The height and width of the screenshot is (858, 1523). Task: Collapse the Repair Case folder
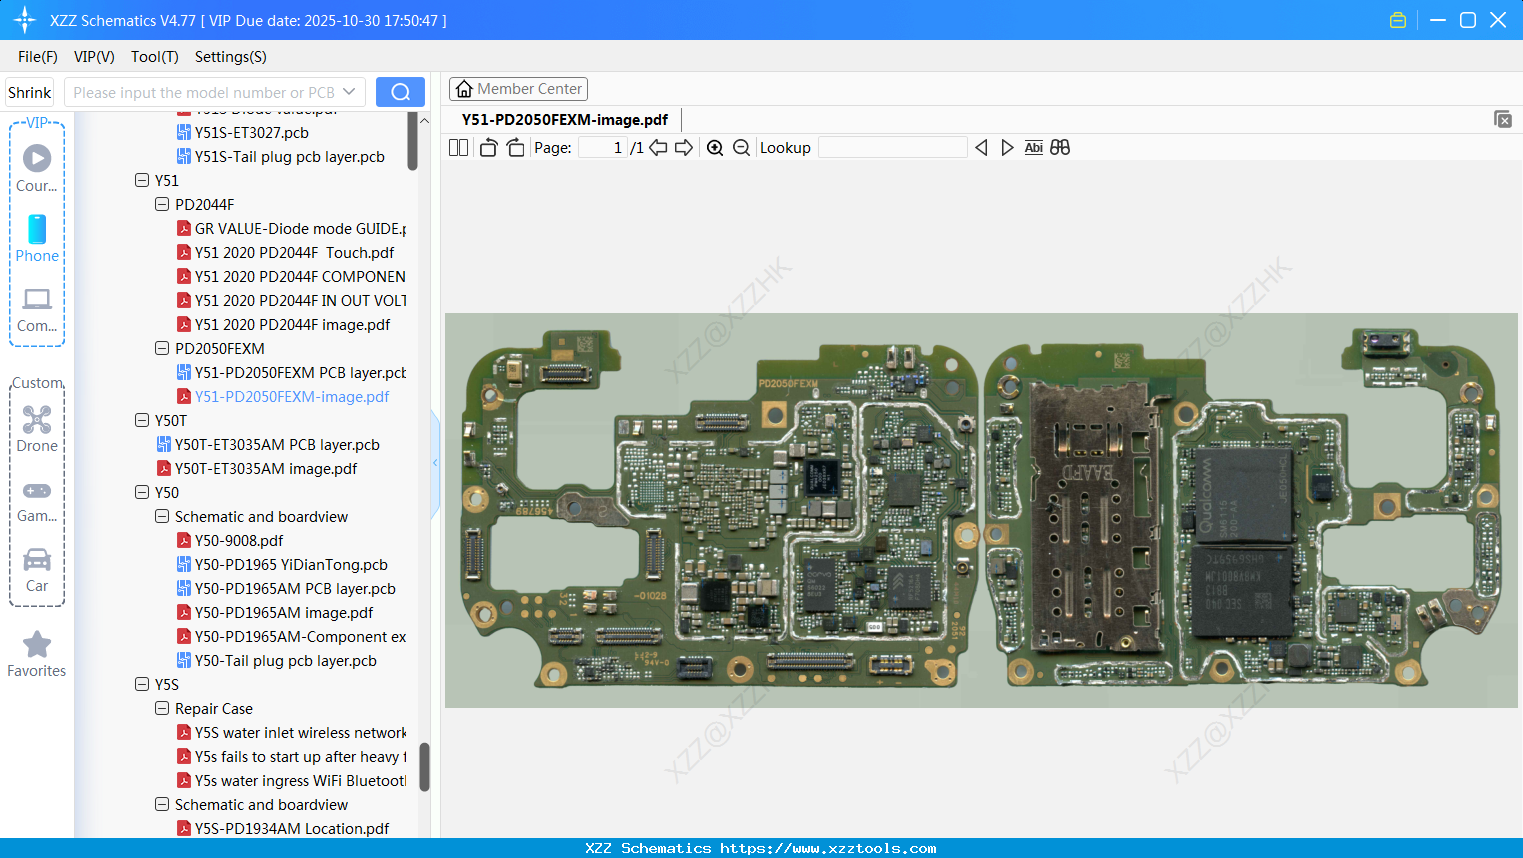tap(162, 708)
